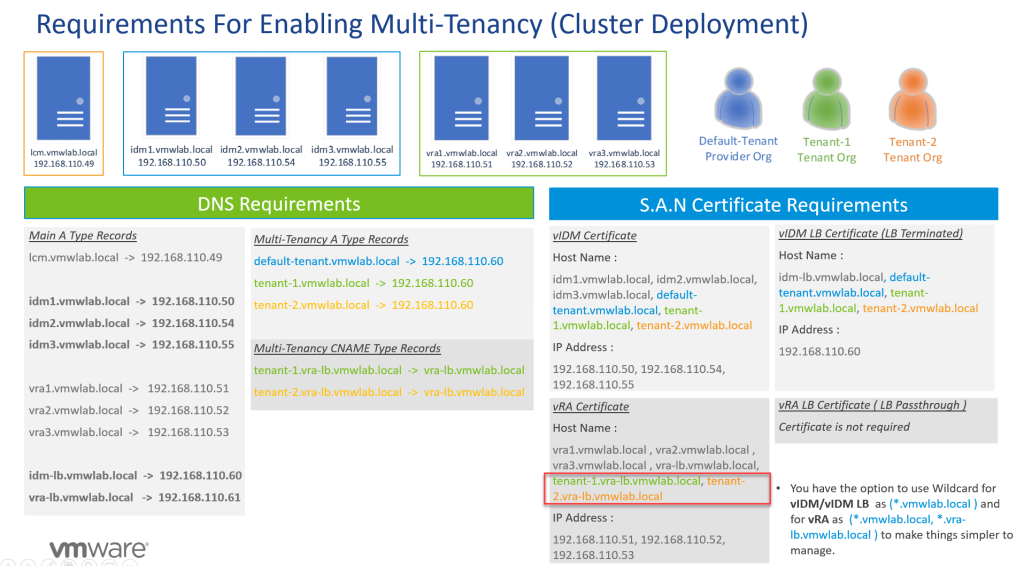Select the Main A Type Records heading
This screenshot has height=566, width=1024.
(83, 236)
